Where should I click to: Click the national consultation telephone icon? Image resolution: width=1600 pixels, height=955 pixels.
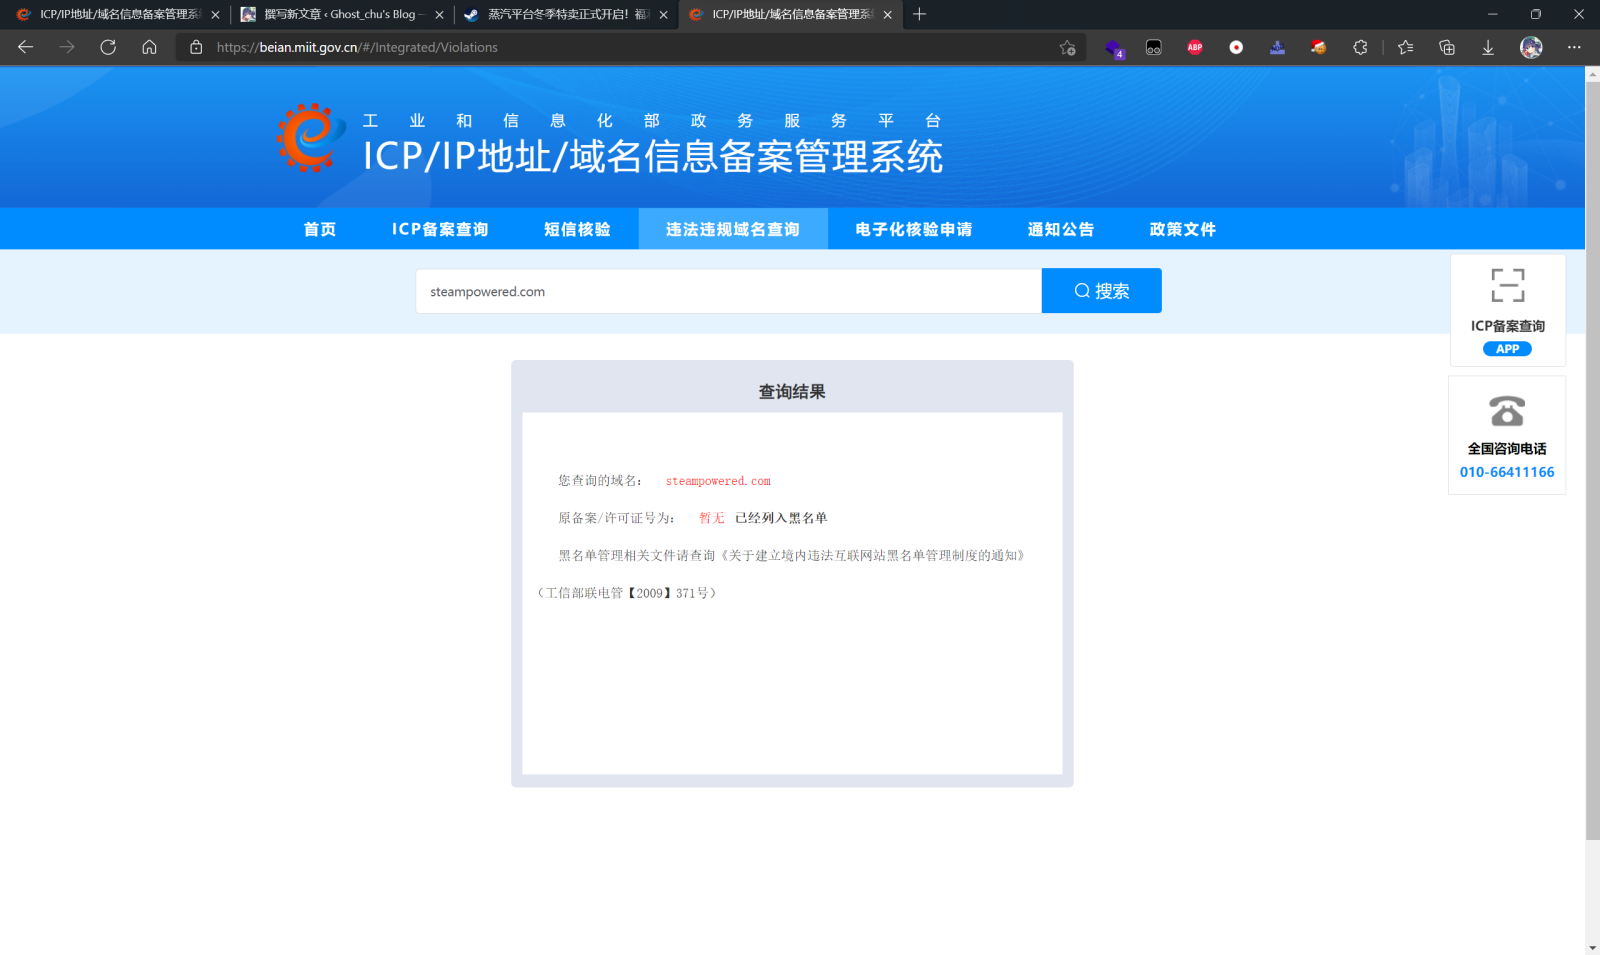pyautogui.click(x=1507, y=411)
